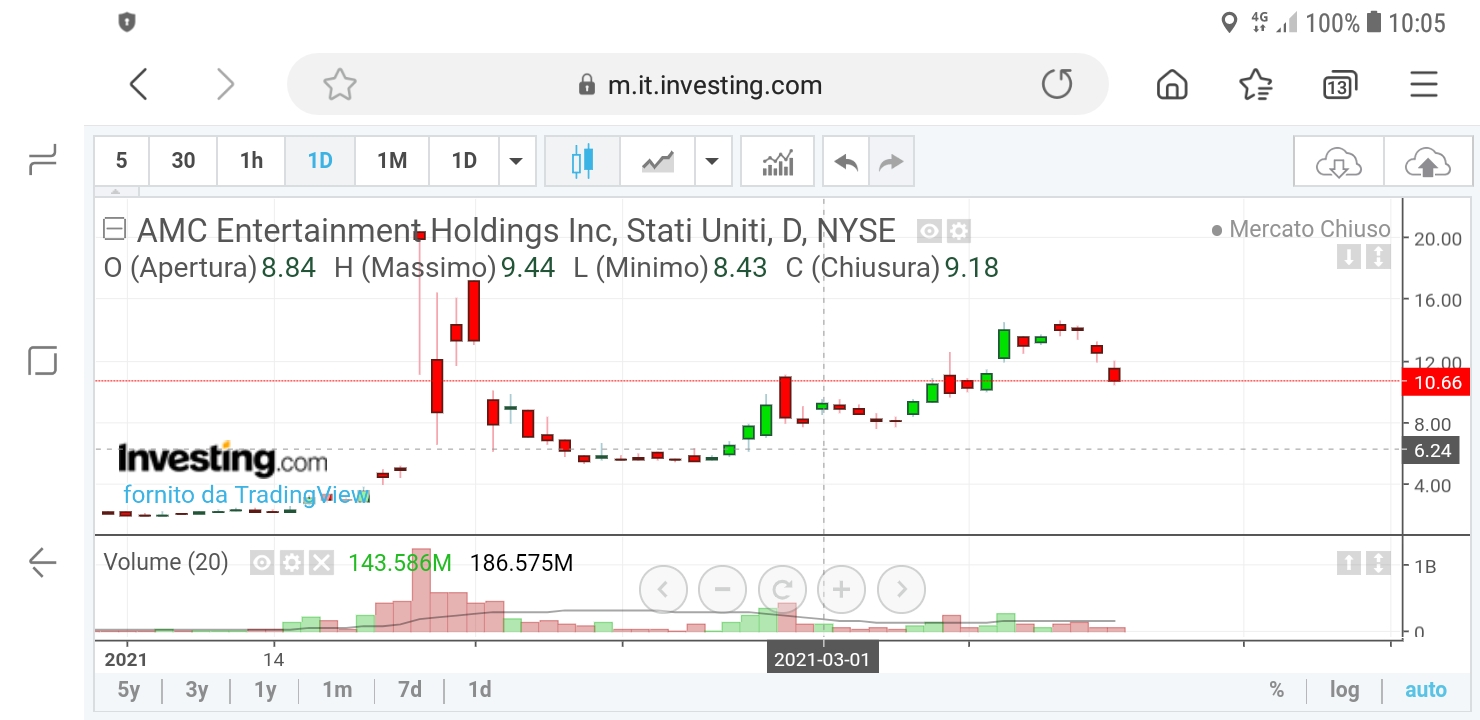Select the 2021-03-01 date marker
This screenshot has height=720, width=1480.
pyautogui.click(x=822, y=660)
